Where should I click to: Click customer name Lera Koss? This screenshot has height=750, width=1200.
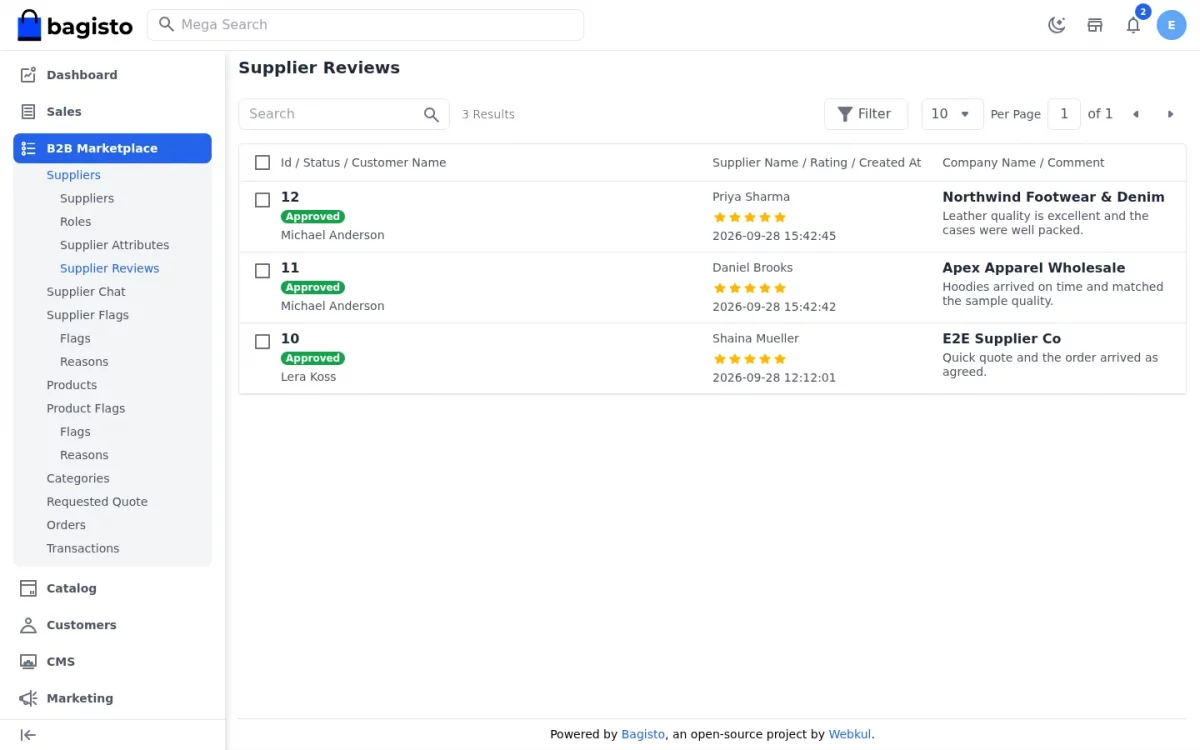coord(308,377)
